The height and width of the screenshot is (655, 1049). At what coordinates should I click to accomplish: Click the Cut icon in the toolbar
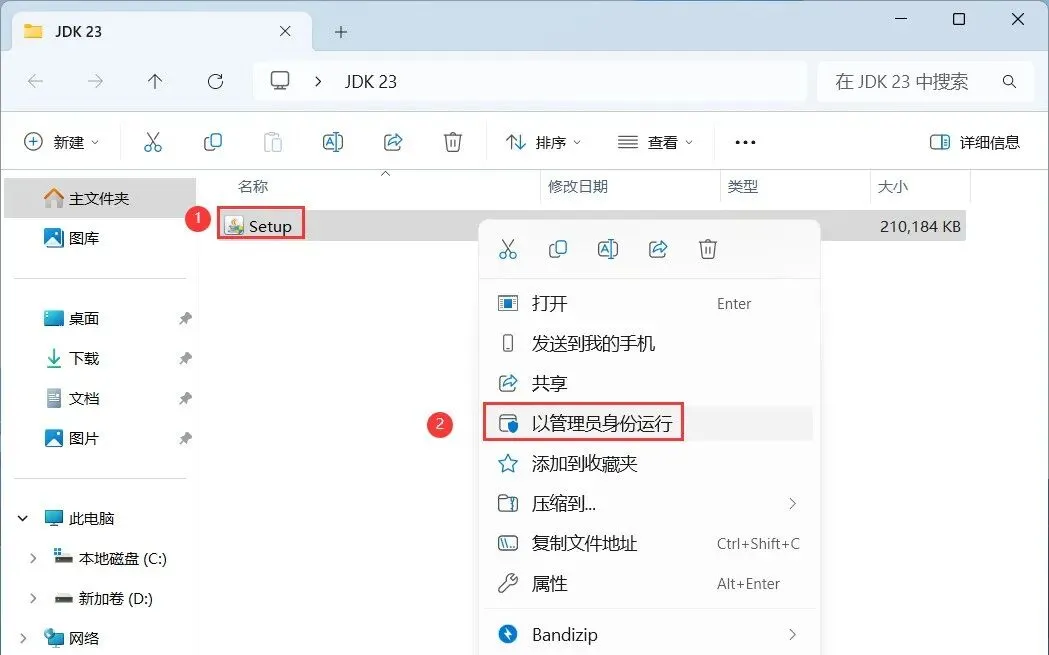(153, 142)
